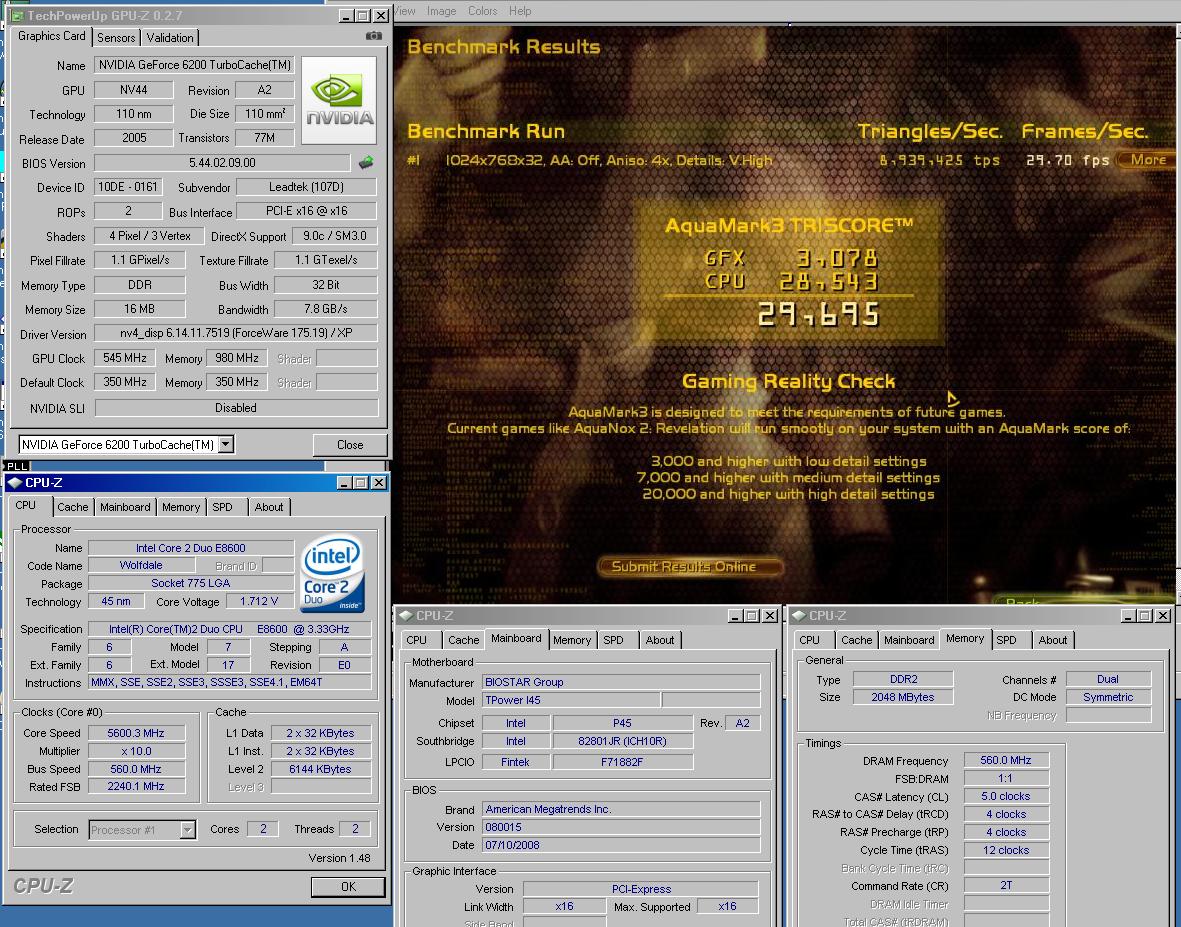Open Cache tab in the Memory CPU-Z window
This screenshot has width=1181, height=927.
[856, 640]
